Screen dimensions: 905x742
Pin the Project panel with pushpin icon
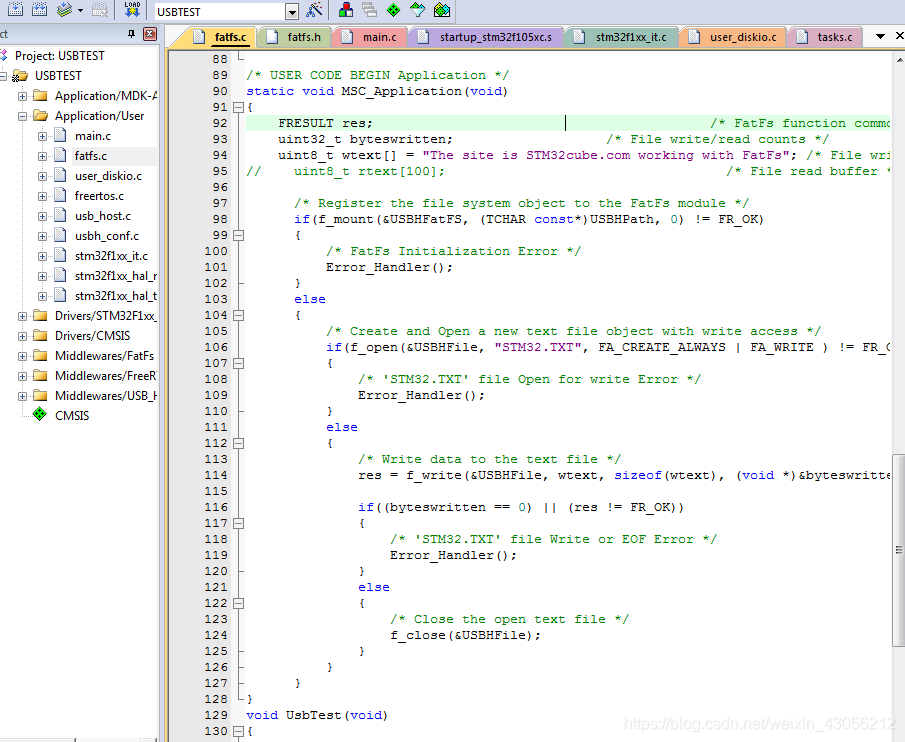tap(132, 34)
